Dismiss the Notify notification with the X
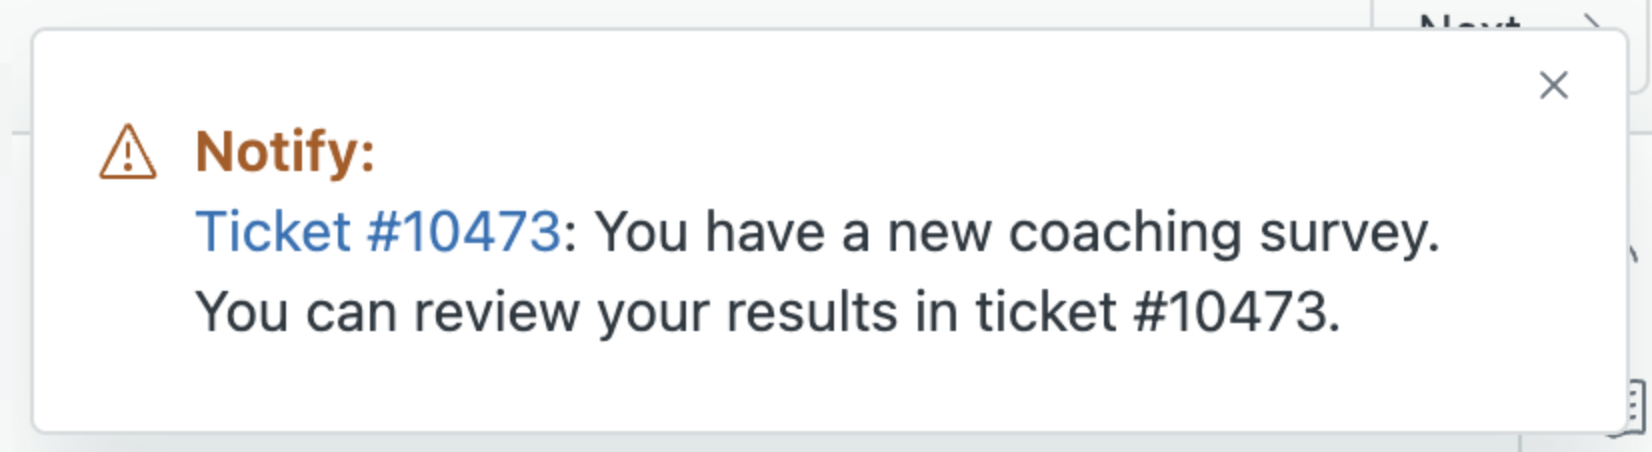This screenshot has height=452, width=1652. 1553,85
